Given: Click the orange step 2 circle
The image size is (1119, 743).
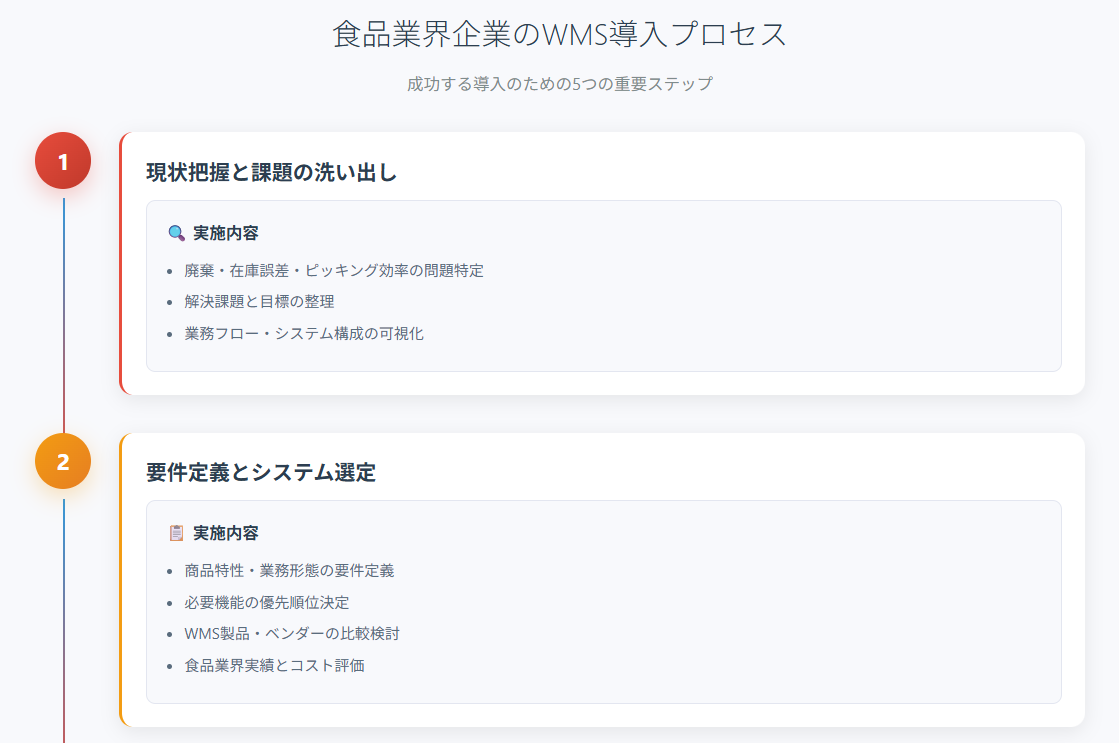Looking at the screenshot, I should (63, 461).
